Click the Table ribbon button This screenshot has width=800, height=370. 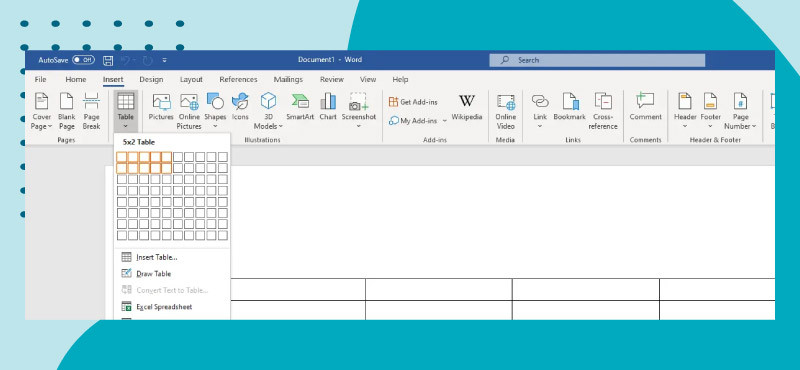(x=126, y=111)
